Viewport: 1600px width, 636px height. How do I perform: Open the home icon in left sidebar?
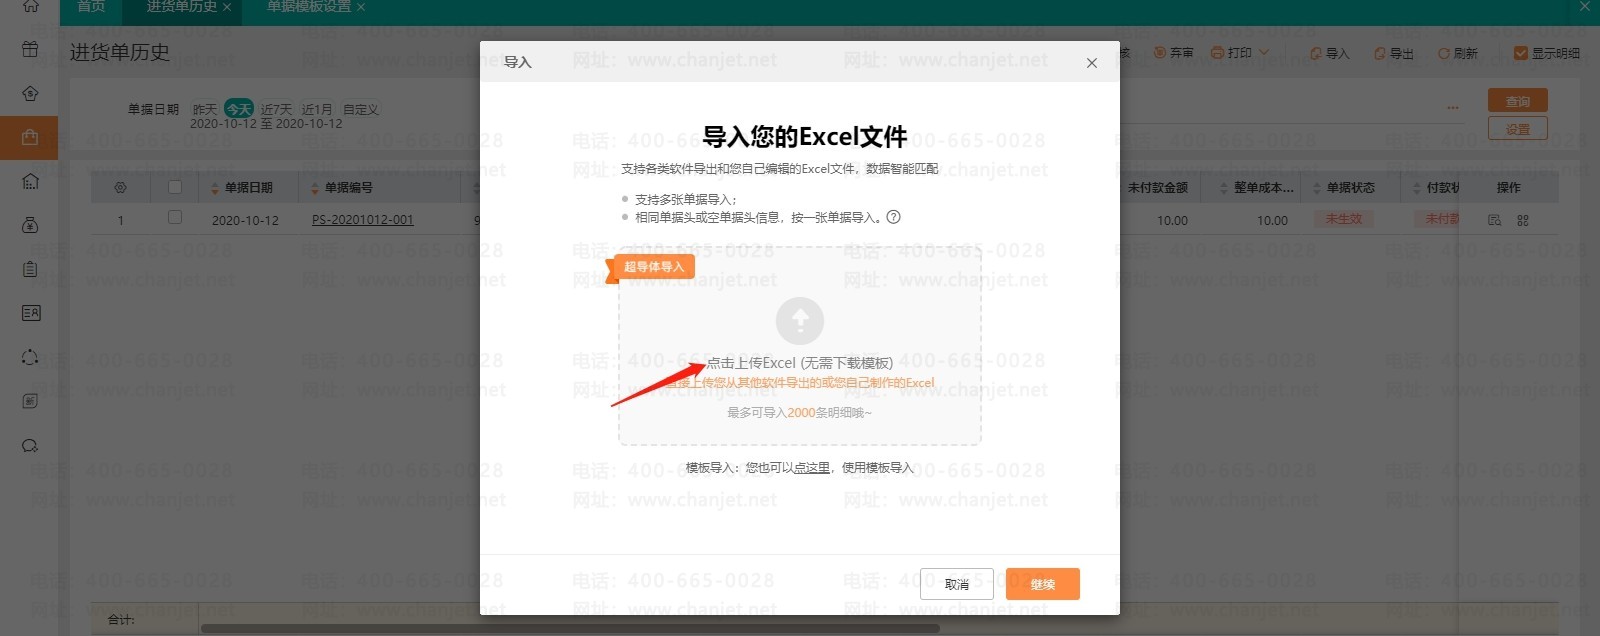pyautogui.click(x=30, y=6)
